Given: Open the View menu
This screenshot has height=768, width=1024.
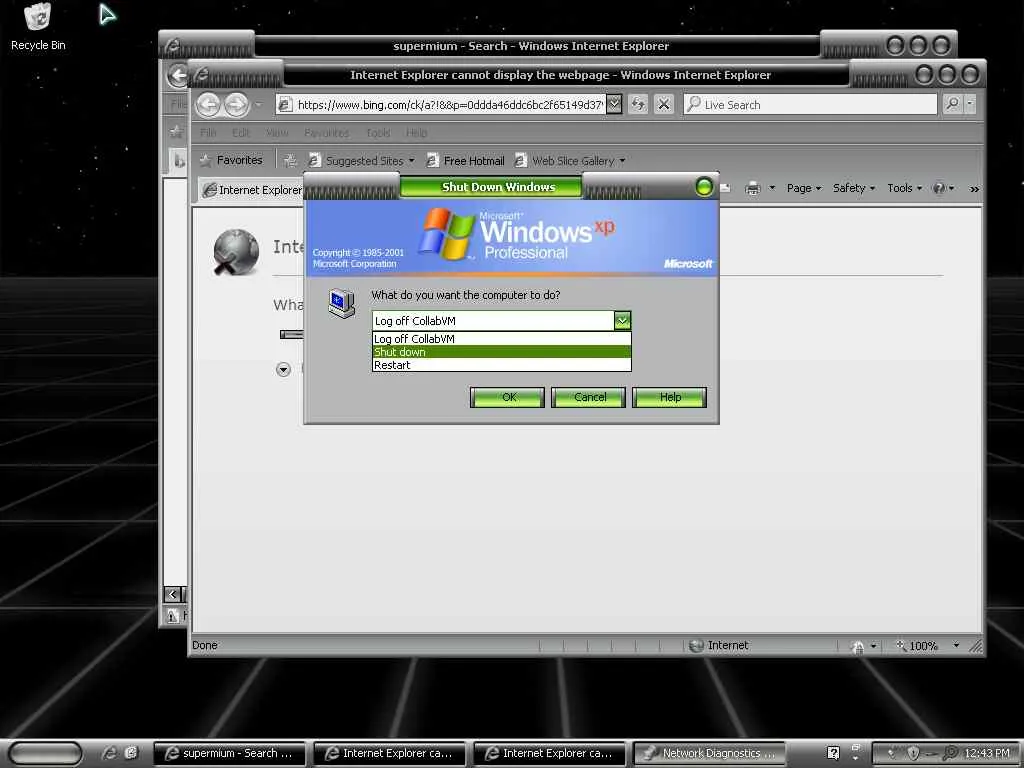Looking at the screenshot, I should pyautogui.click(x=277, y=133).
